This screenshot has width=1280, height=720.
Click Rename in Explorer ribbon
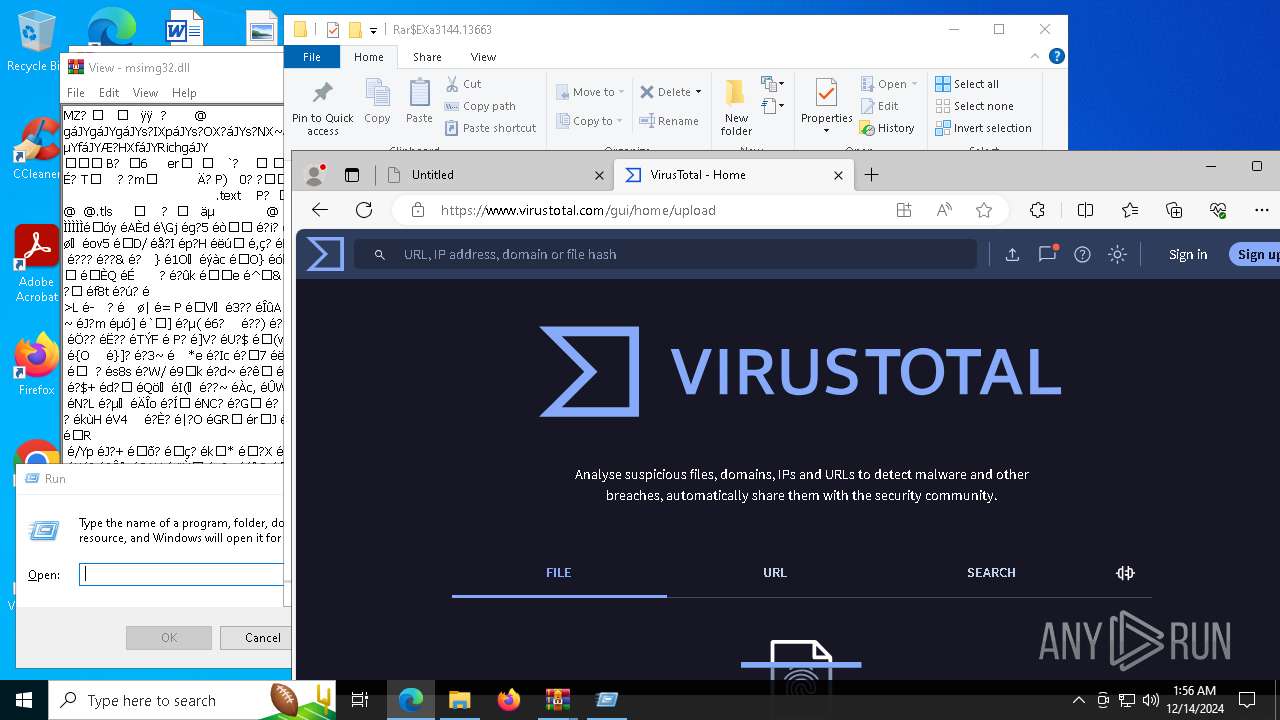coord(669,121)
